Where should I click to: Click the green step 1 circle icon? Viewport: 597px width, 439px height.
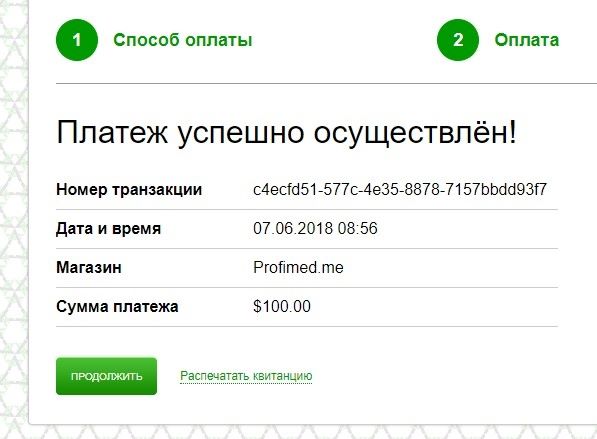77,40
